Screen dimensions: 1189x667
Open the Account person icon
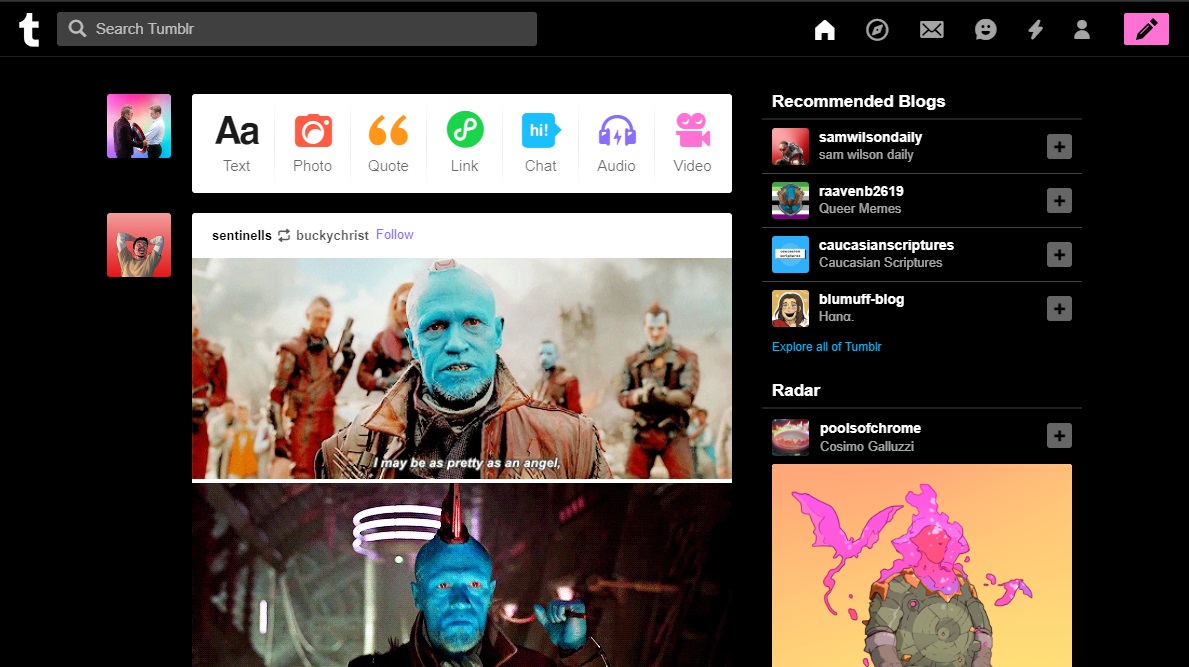1082,30
